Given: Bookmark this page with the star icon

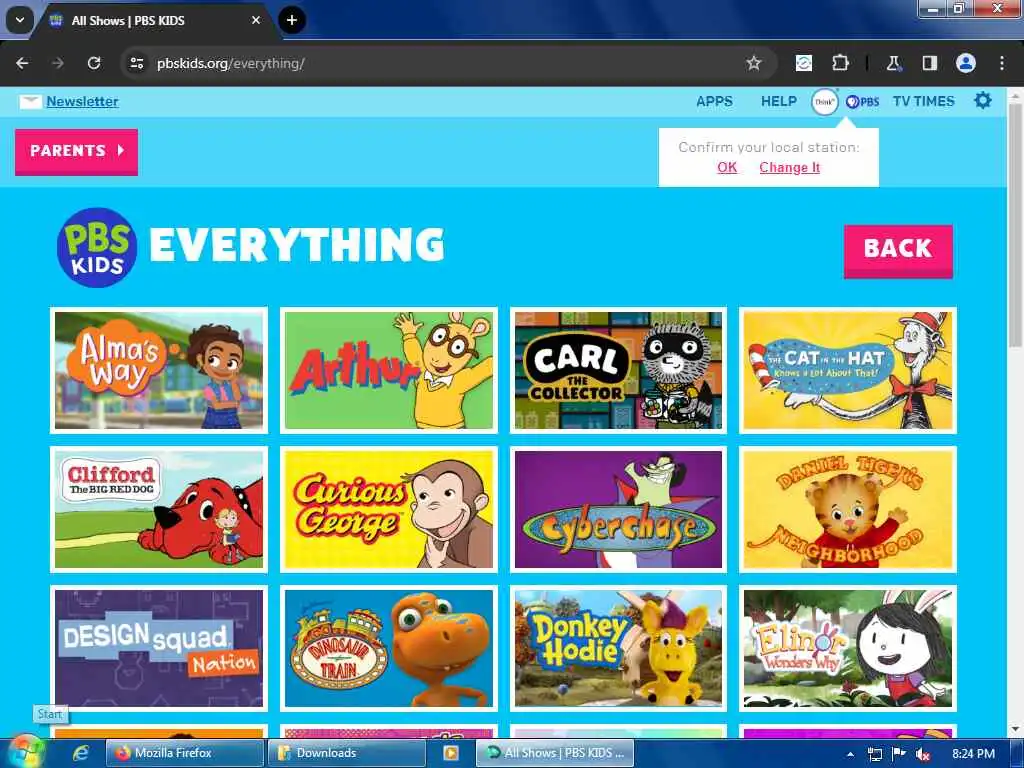Looking at the screenshot, I should point(754,63).
